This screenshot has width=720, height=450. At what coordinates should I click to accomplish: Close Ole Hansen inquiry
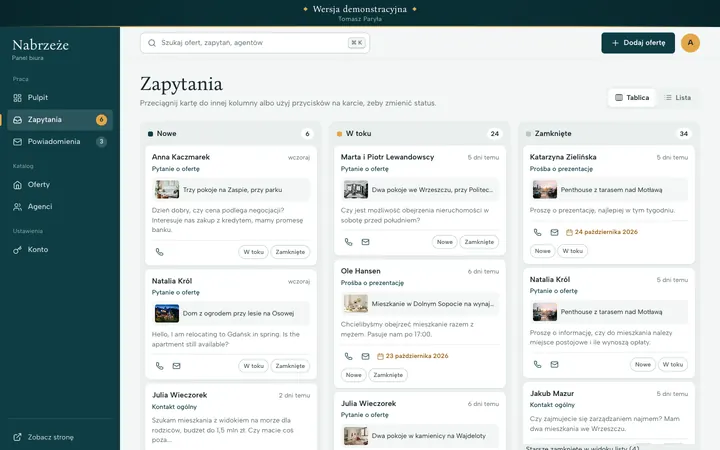pos(388,375)
